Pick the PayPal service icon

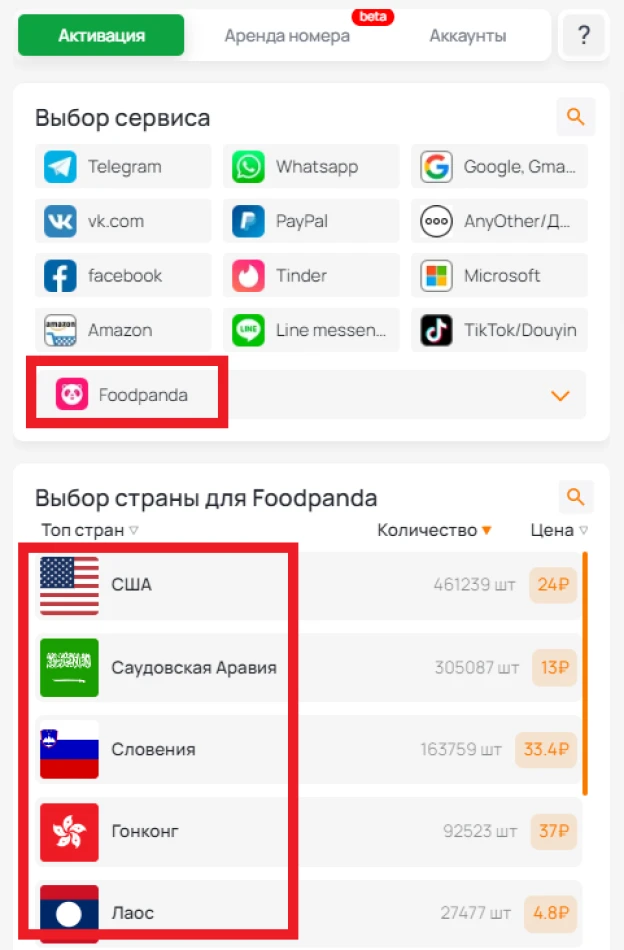[248, 221]
